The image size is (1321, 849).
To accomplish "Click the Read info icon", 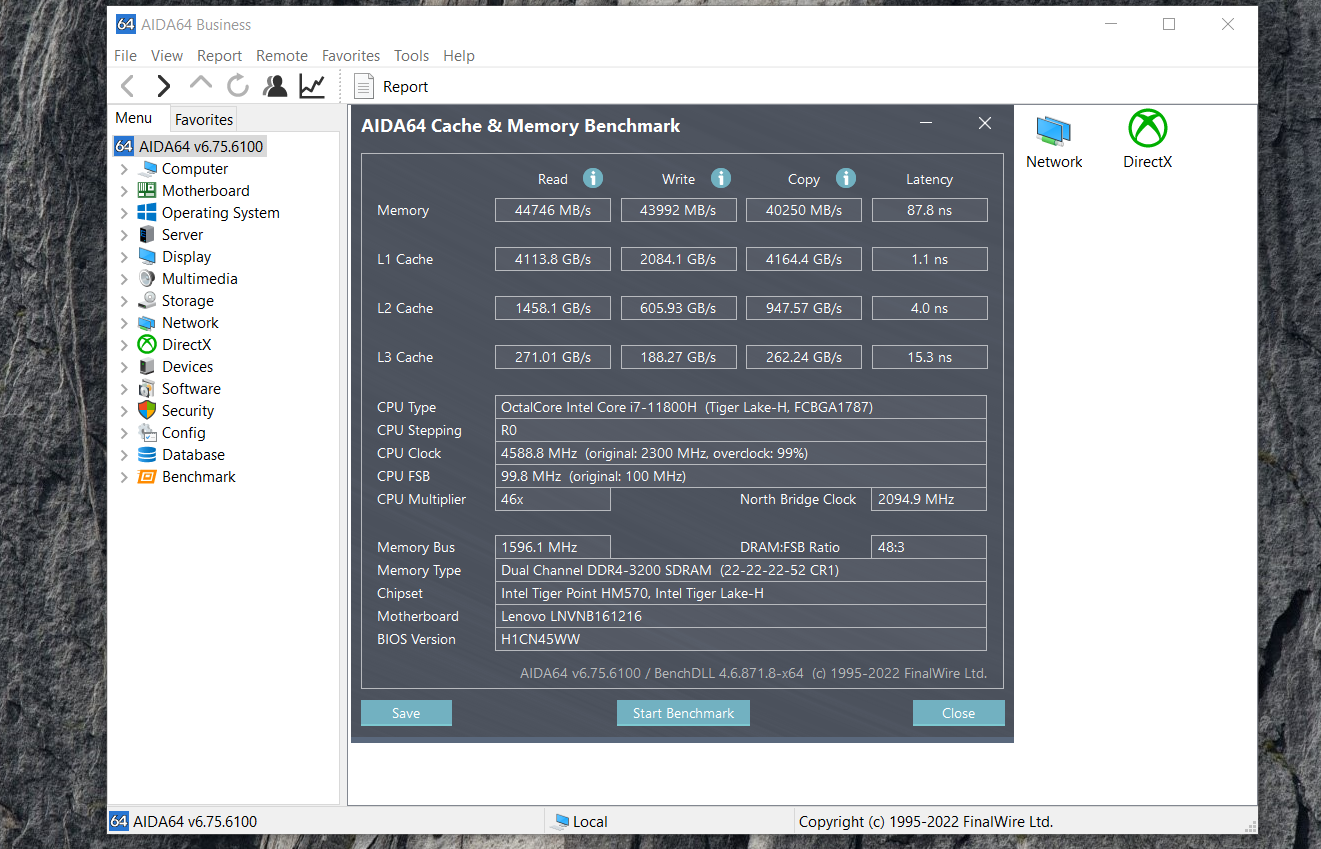I will point(593,178).
